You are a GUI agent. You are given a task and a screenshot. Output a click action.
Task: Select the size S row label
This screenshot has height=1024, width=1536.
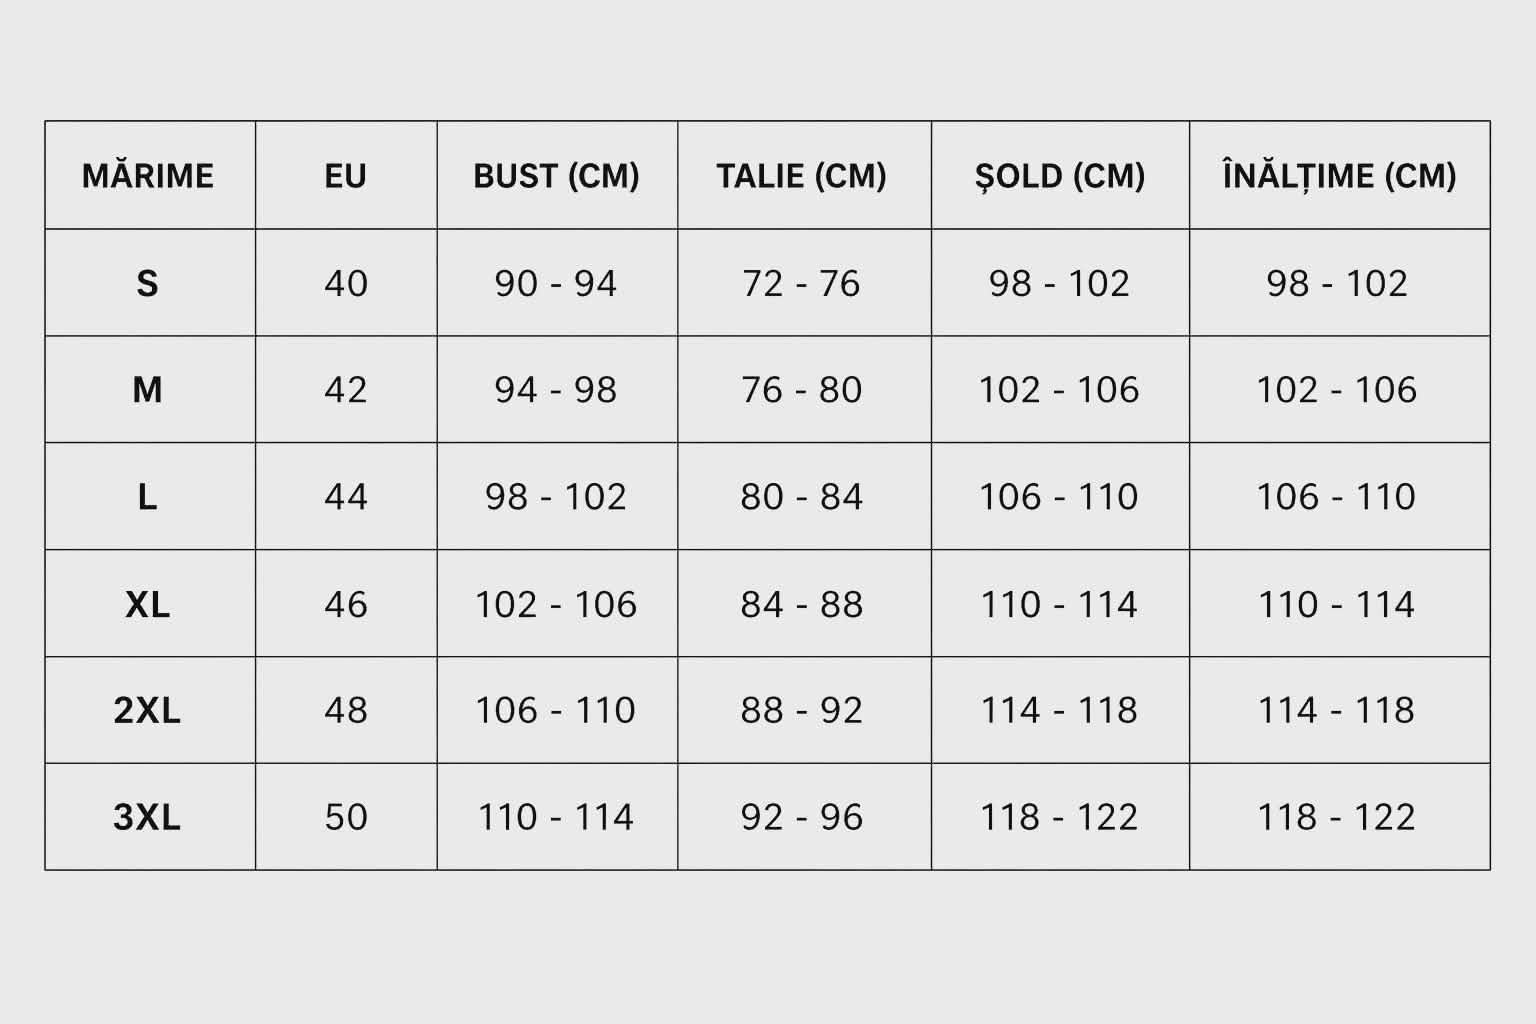click(x=148, y=284)
